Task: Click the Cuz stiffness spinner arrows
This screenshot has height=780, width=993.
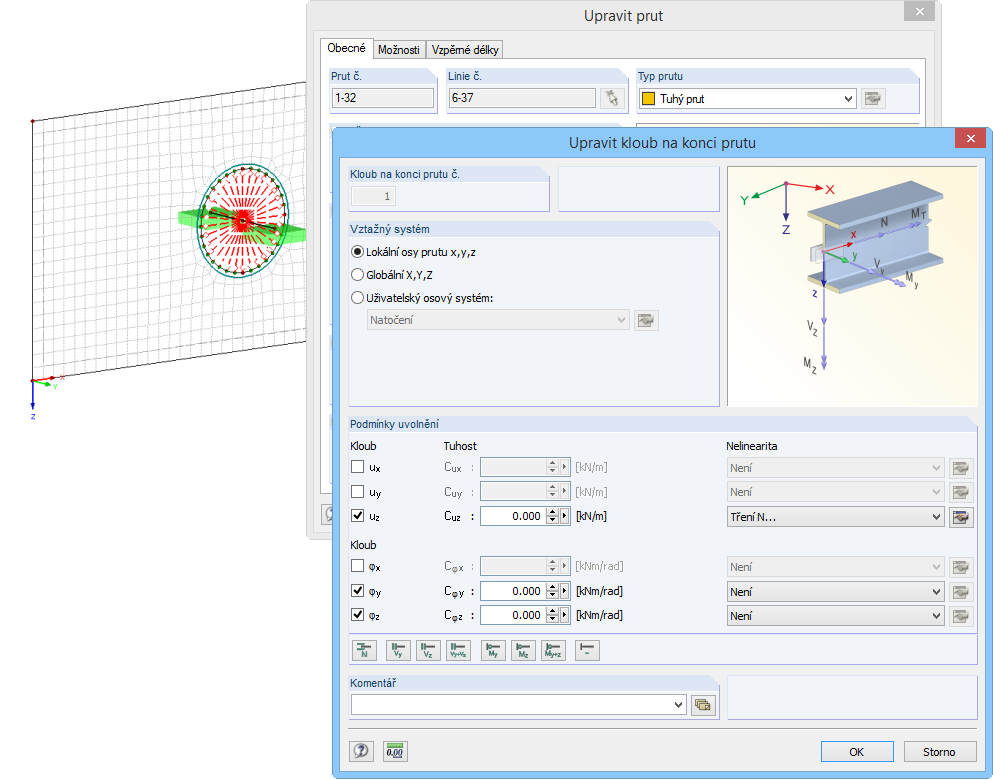Action: [x=552, y=517]
